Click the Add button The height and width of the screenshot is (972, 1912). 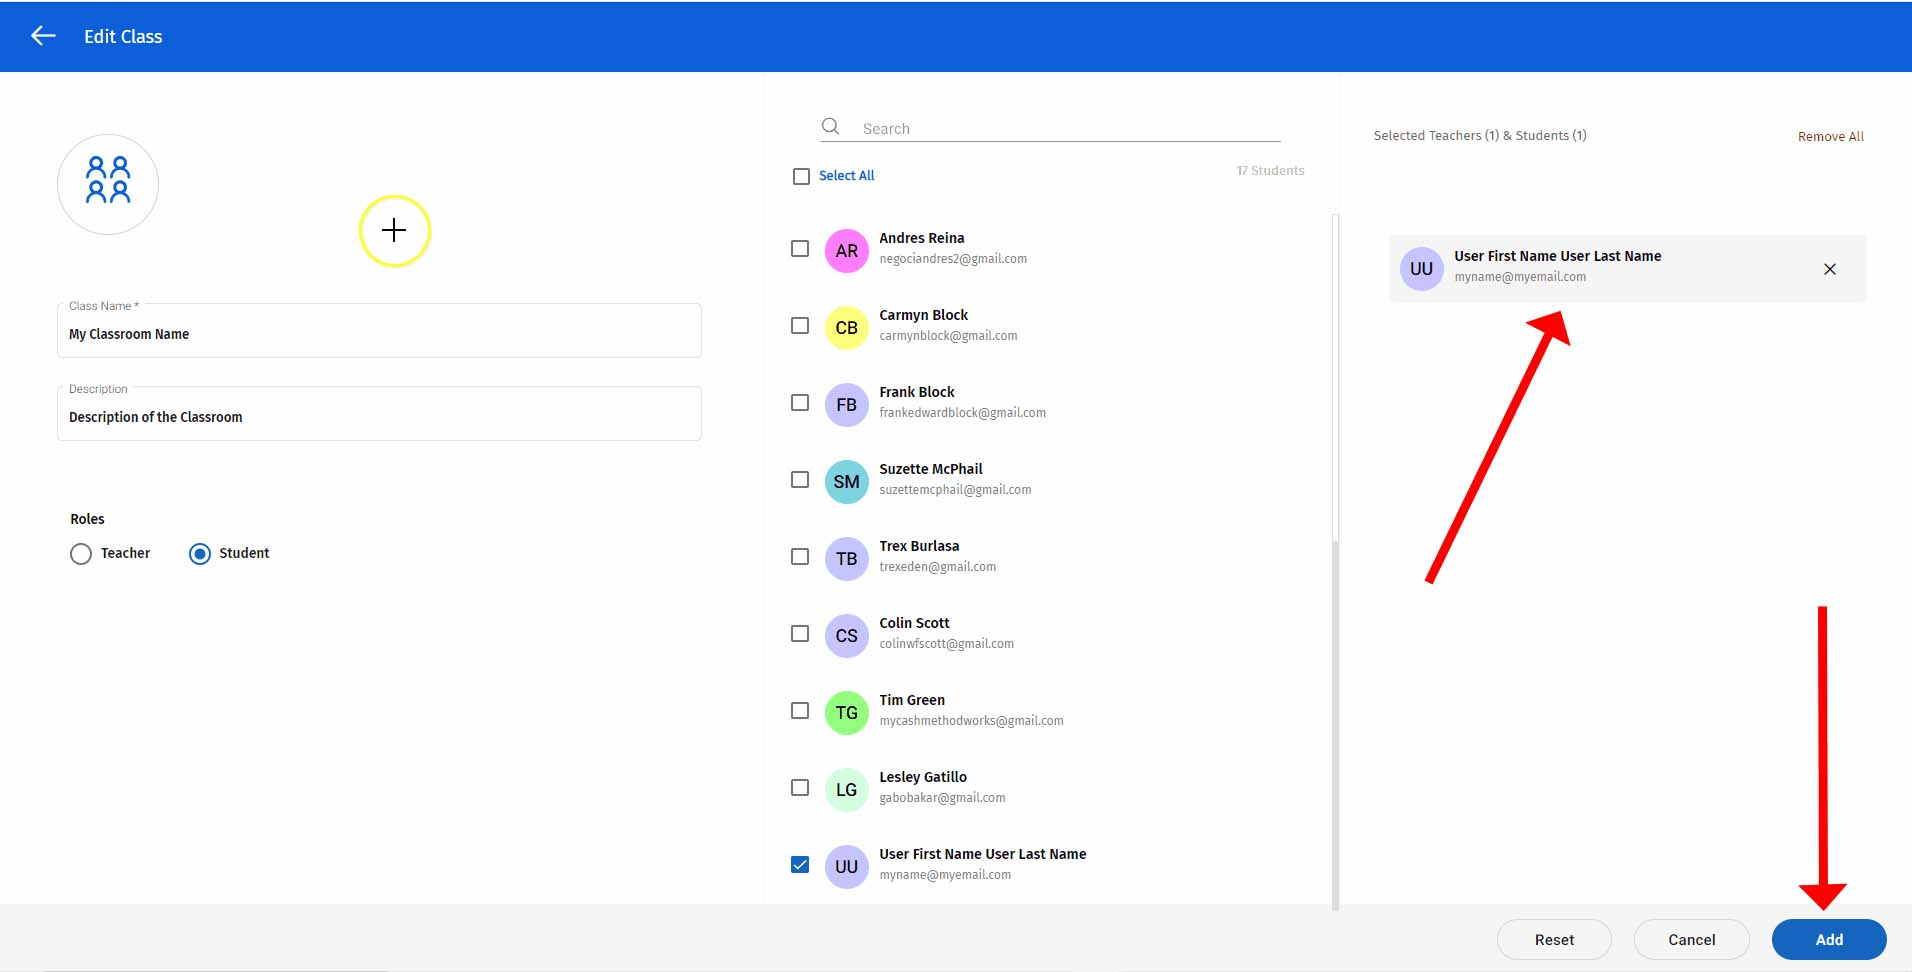coord(1829,939)
